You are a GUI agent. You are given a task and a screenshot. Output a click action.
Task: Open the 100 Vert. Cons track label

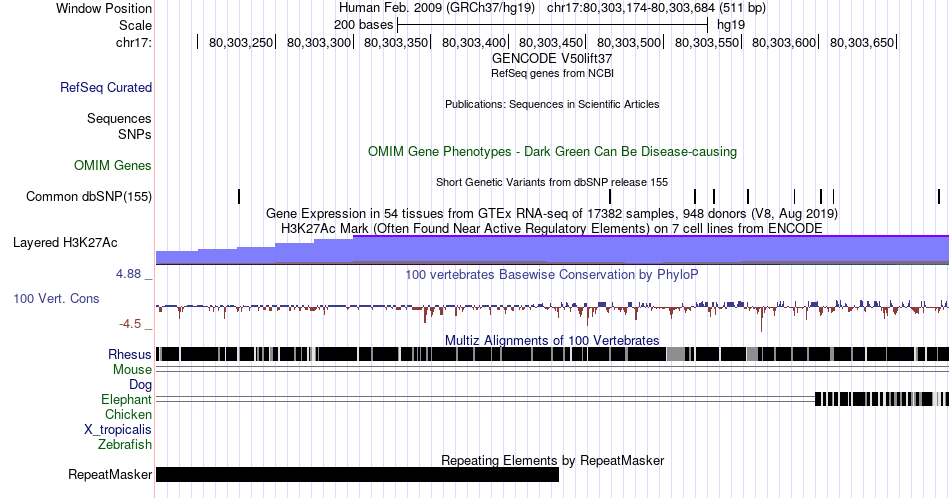[x=56, y=298]
